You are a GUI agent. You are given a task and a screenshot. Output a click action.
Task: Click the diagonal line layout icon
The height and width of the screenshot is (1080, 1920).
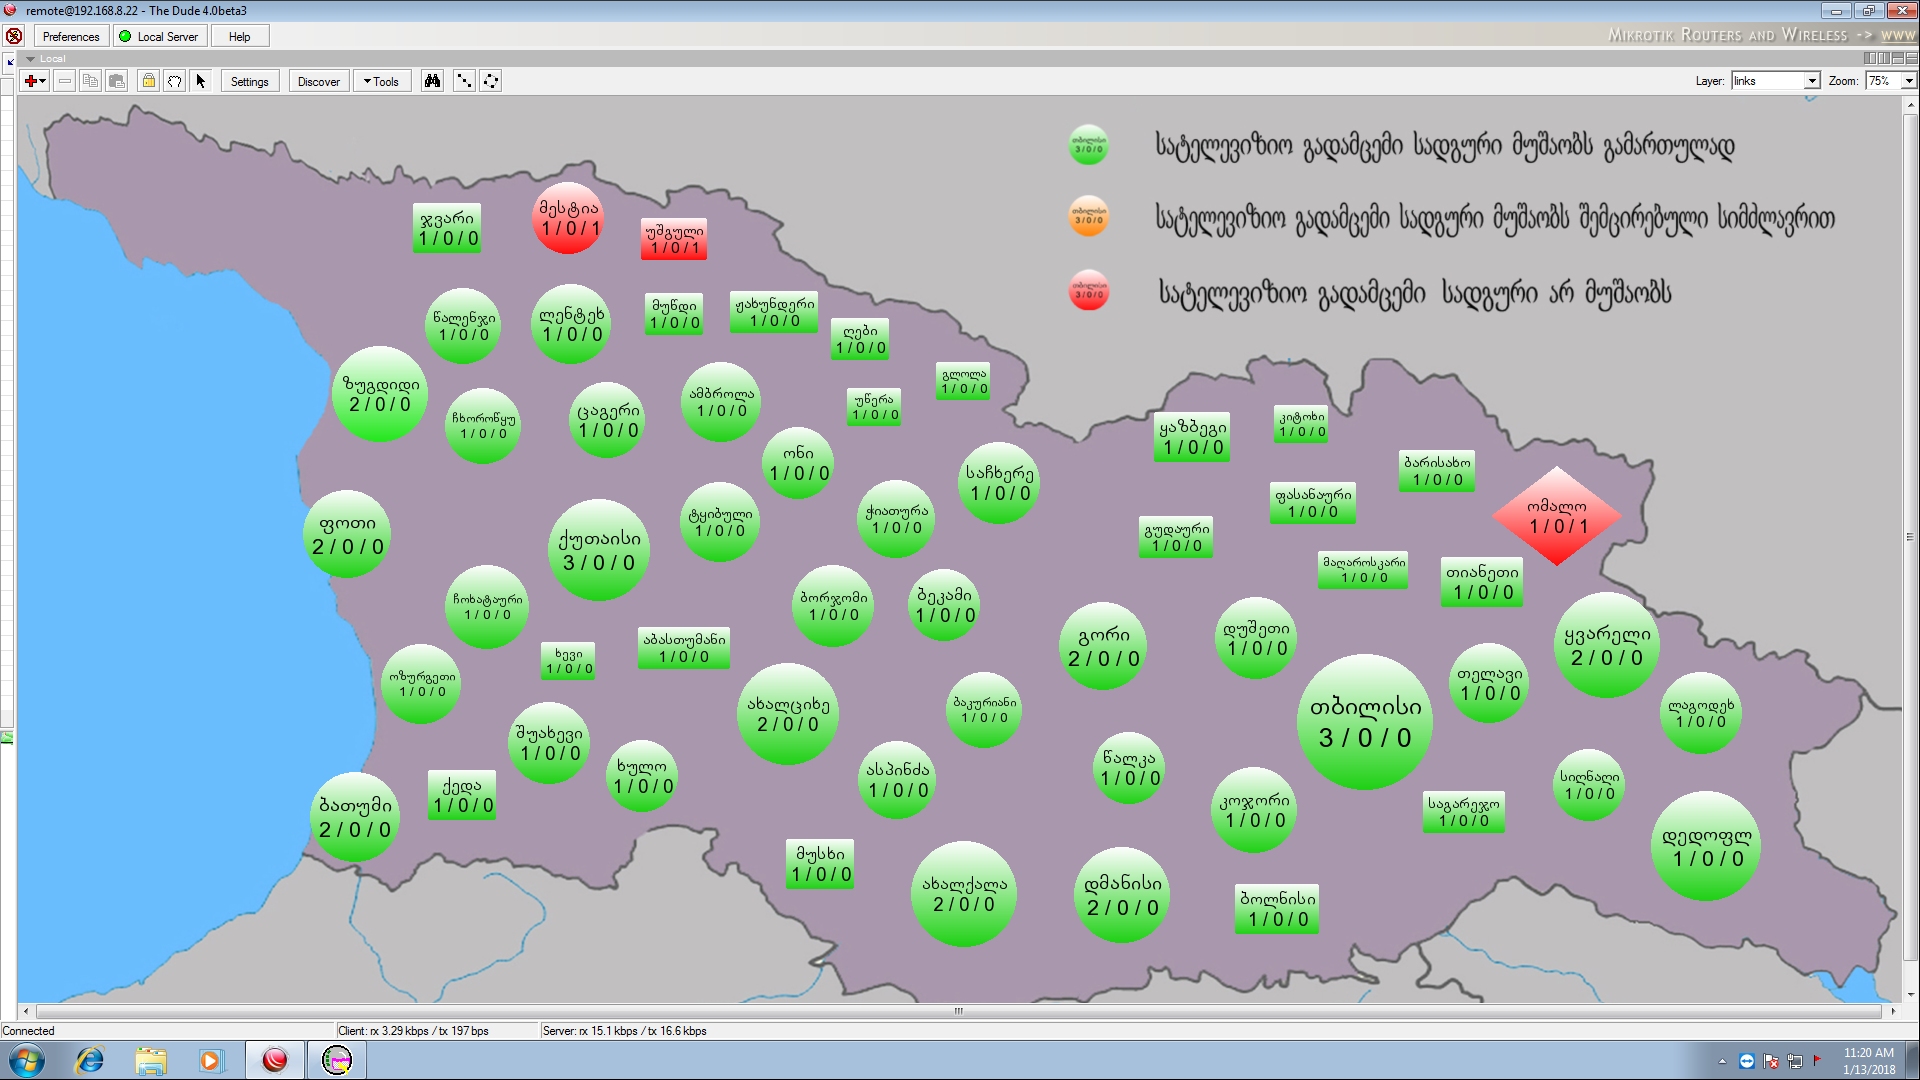click(x=464, y=81)
